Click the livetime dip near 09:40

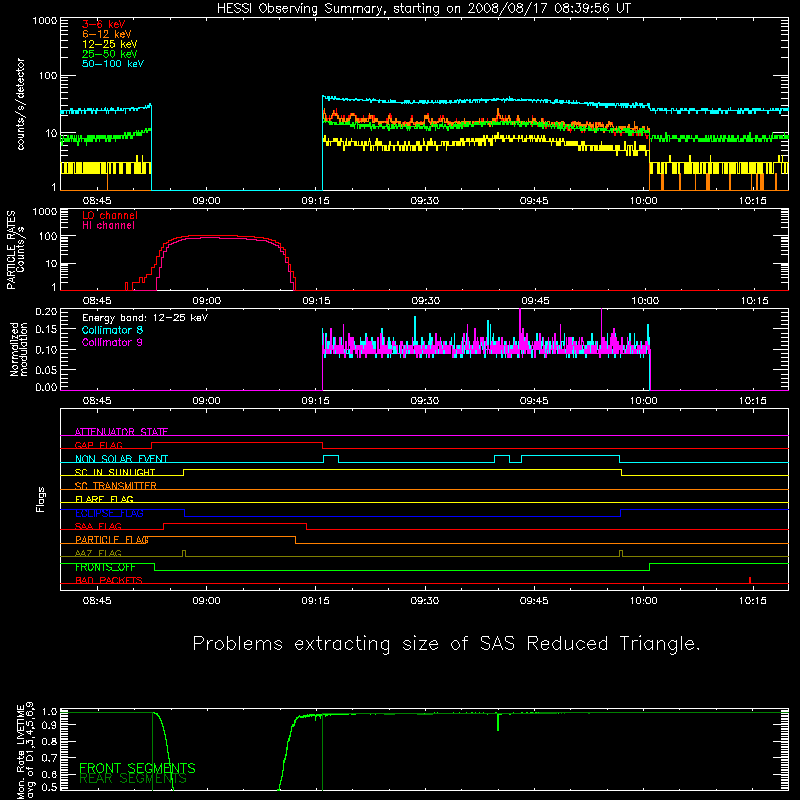coord(498,722)
